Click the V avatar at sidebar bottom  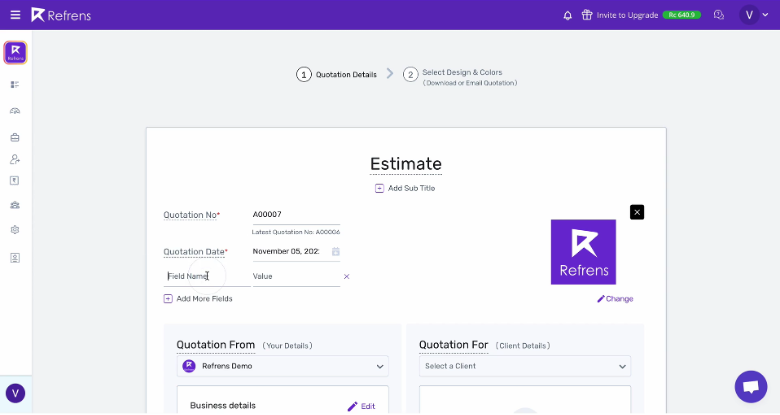pos(15,393)
